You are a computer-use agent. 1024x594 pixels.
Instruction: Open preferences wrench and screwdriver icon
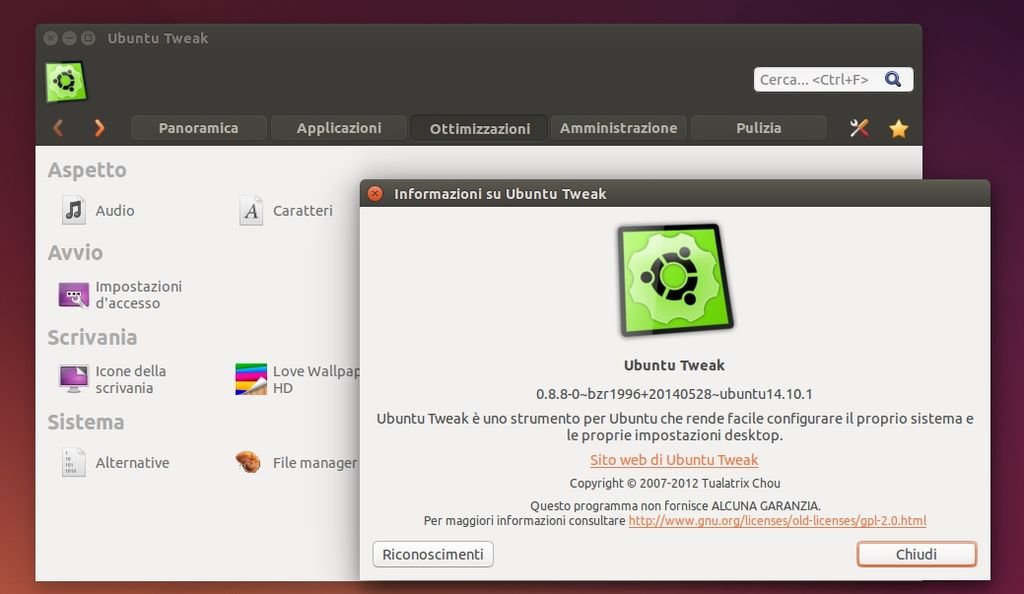click(x=859, y=128)
